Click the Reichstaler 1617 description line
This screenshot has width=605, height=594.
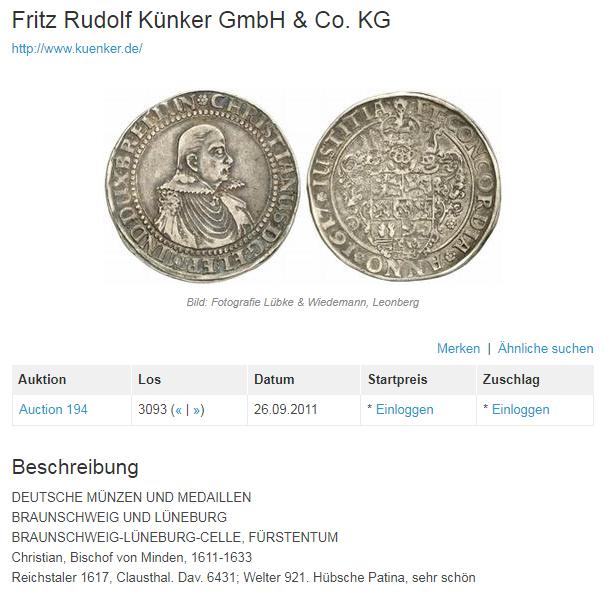(x=243, y=577)
